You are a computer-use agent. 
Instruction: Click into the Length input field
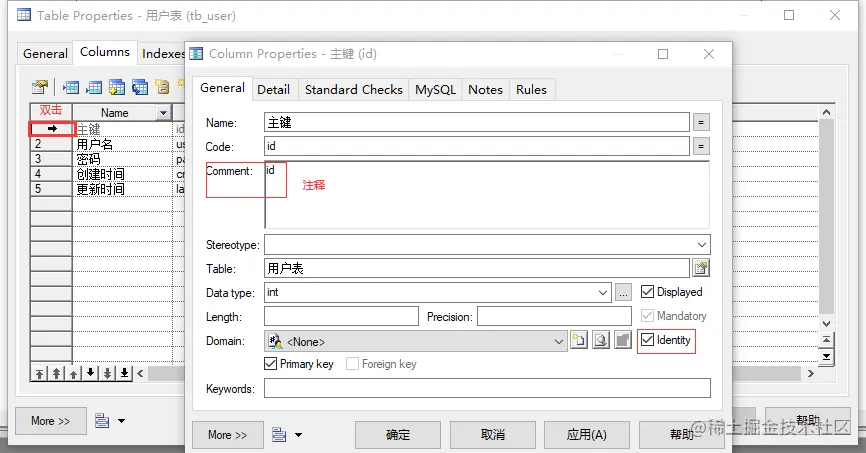coord(341,317)
